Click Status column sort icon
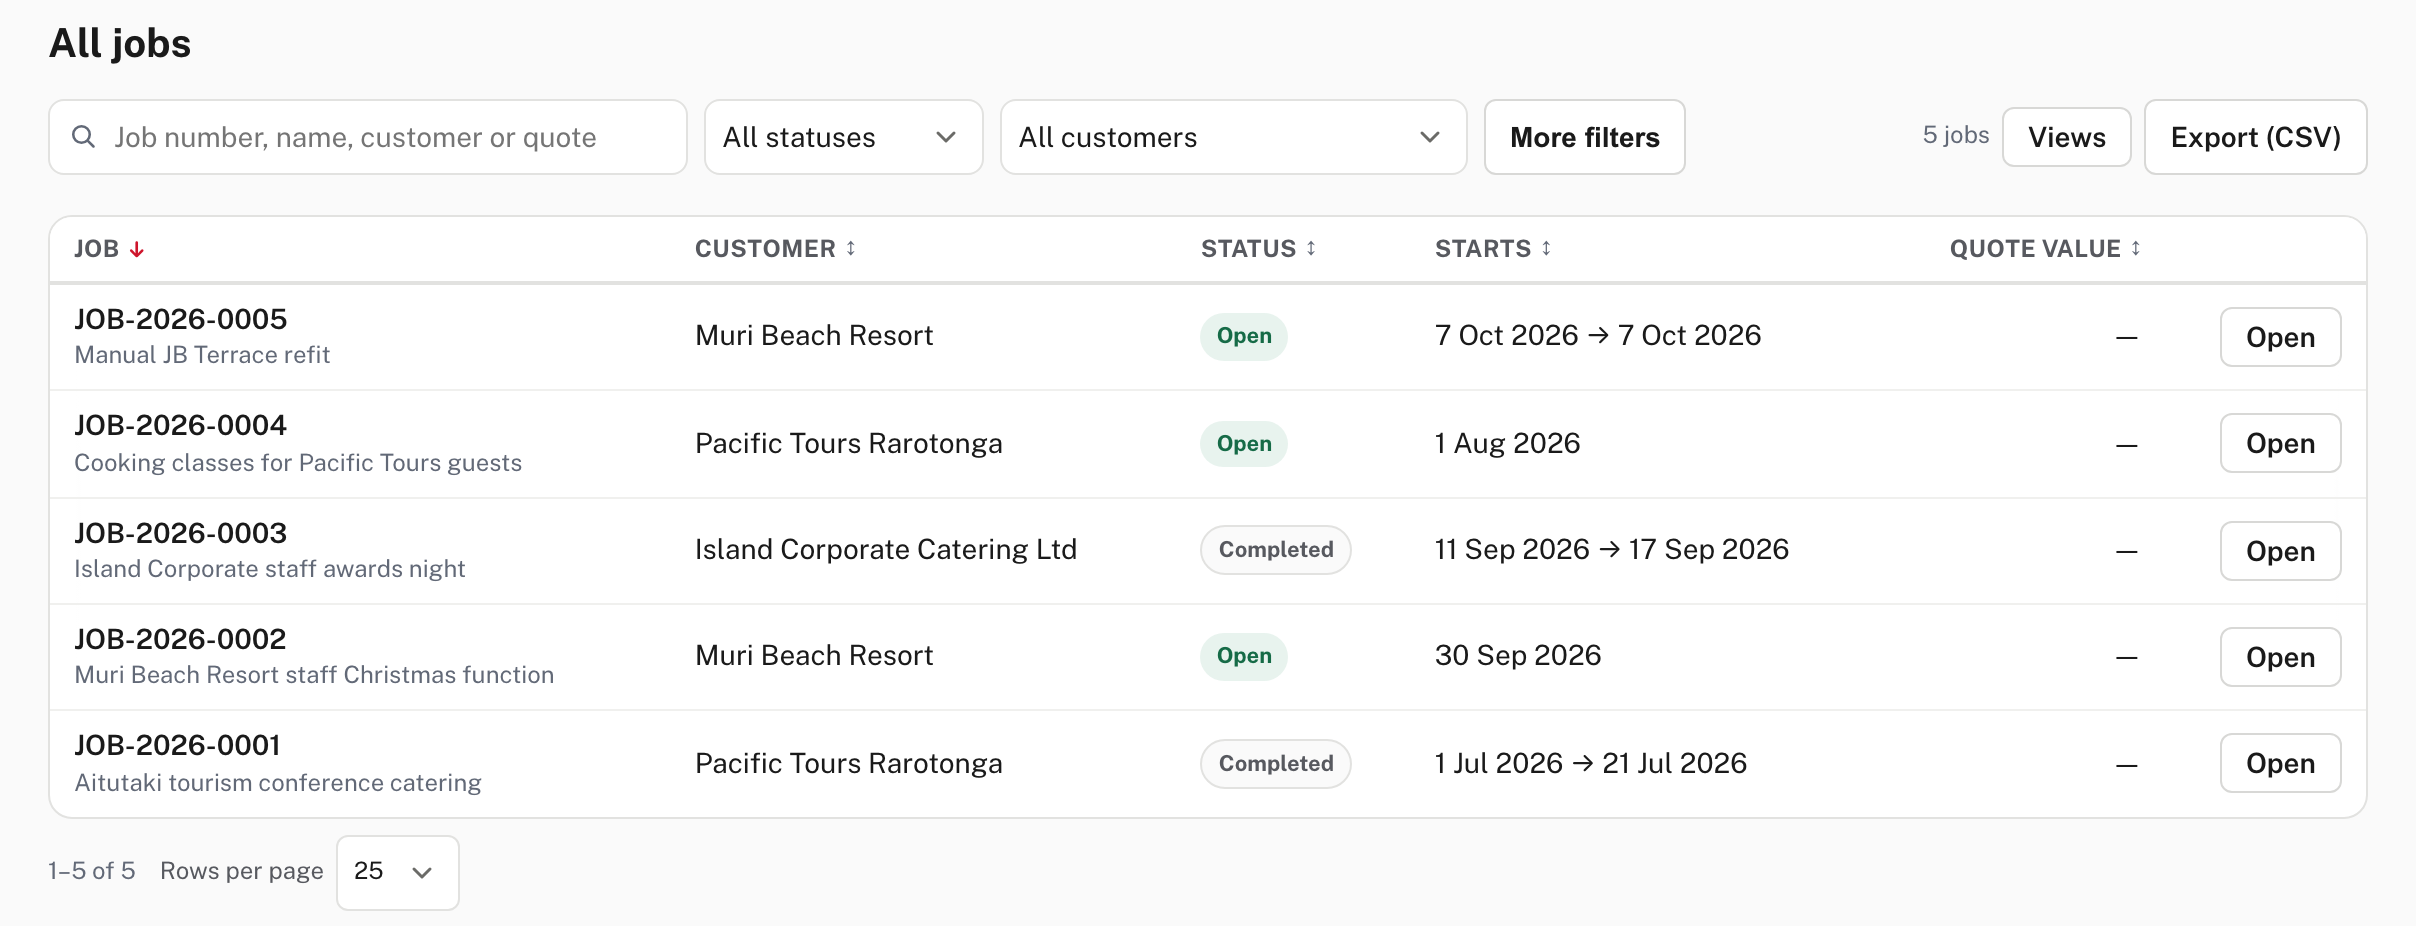Image resolution: width=2416 pixels, height=926 pixels. pyautogui.click(x=1311, y=248)
